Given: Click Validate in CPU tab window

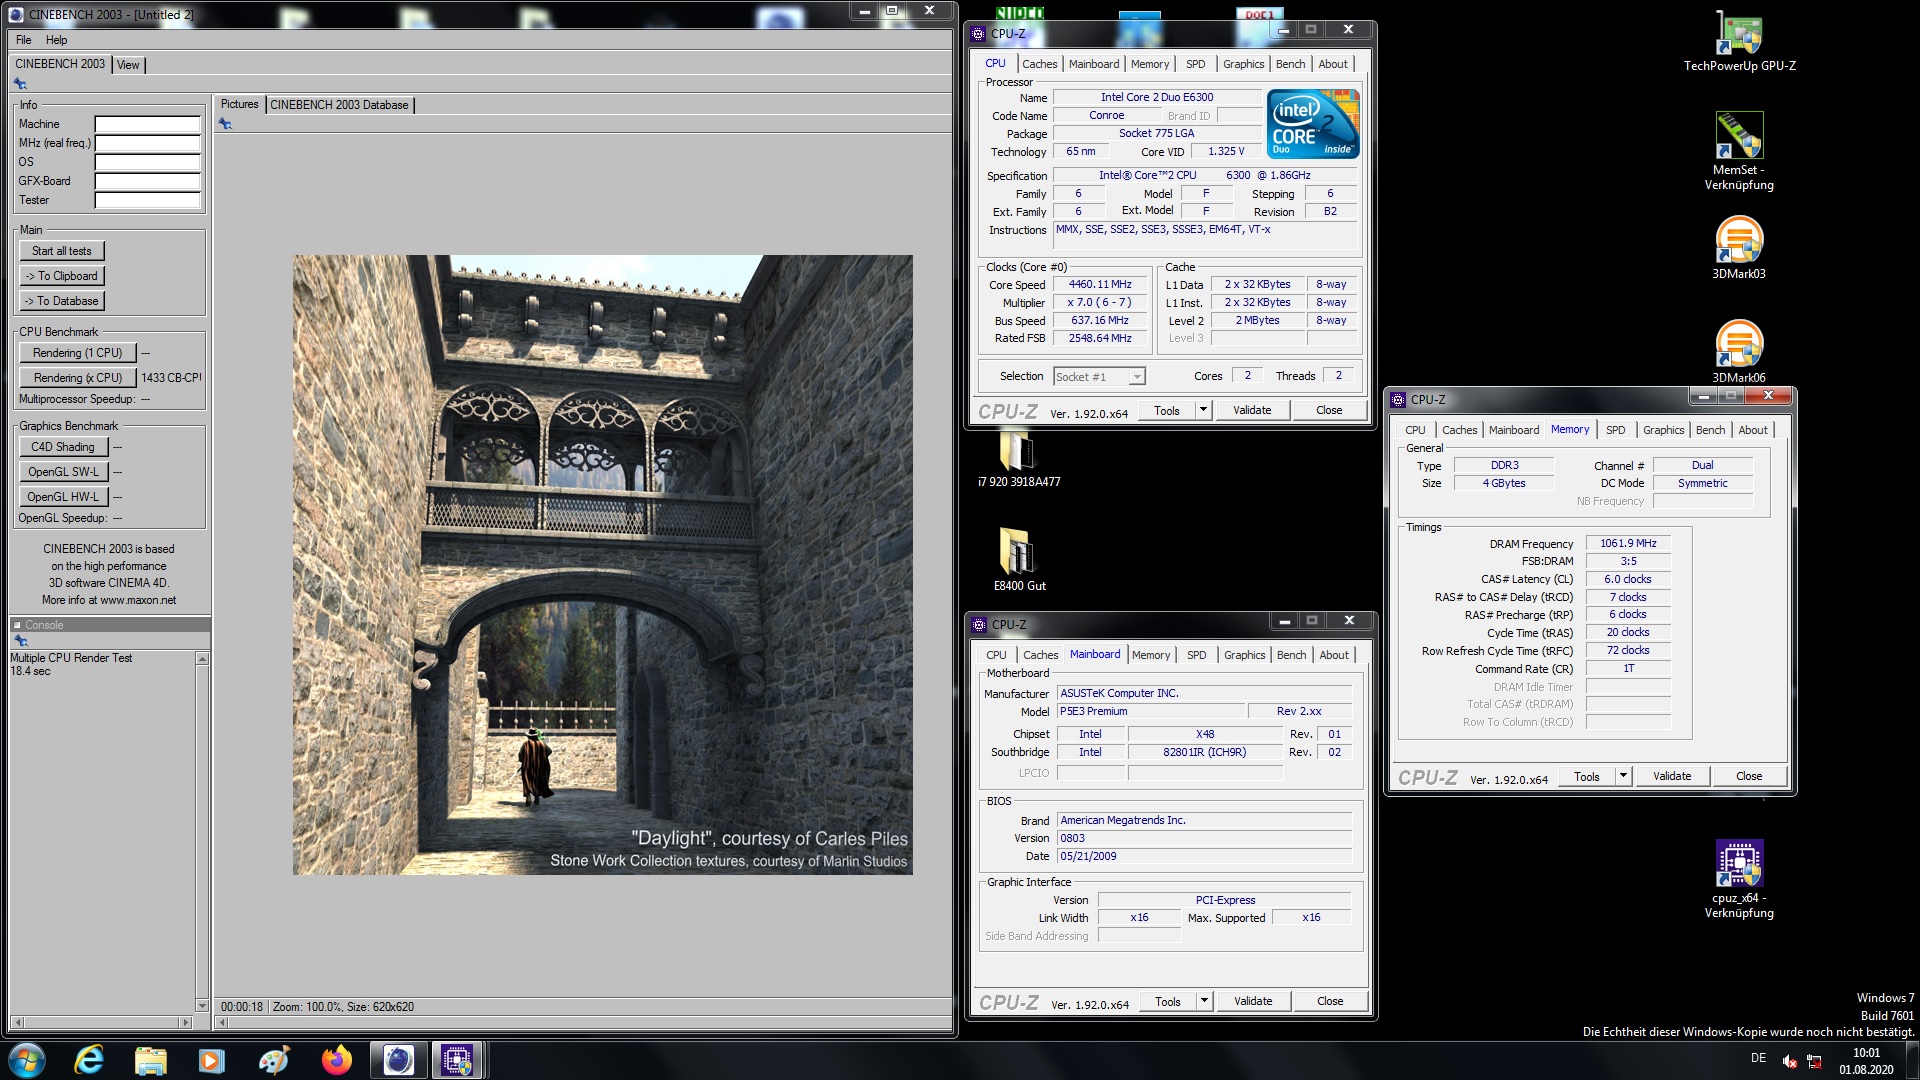Looking at the screenshot, I should pos(1252,410).
